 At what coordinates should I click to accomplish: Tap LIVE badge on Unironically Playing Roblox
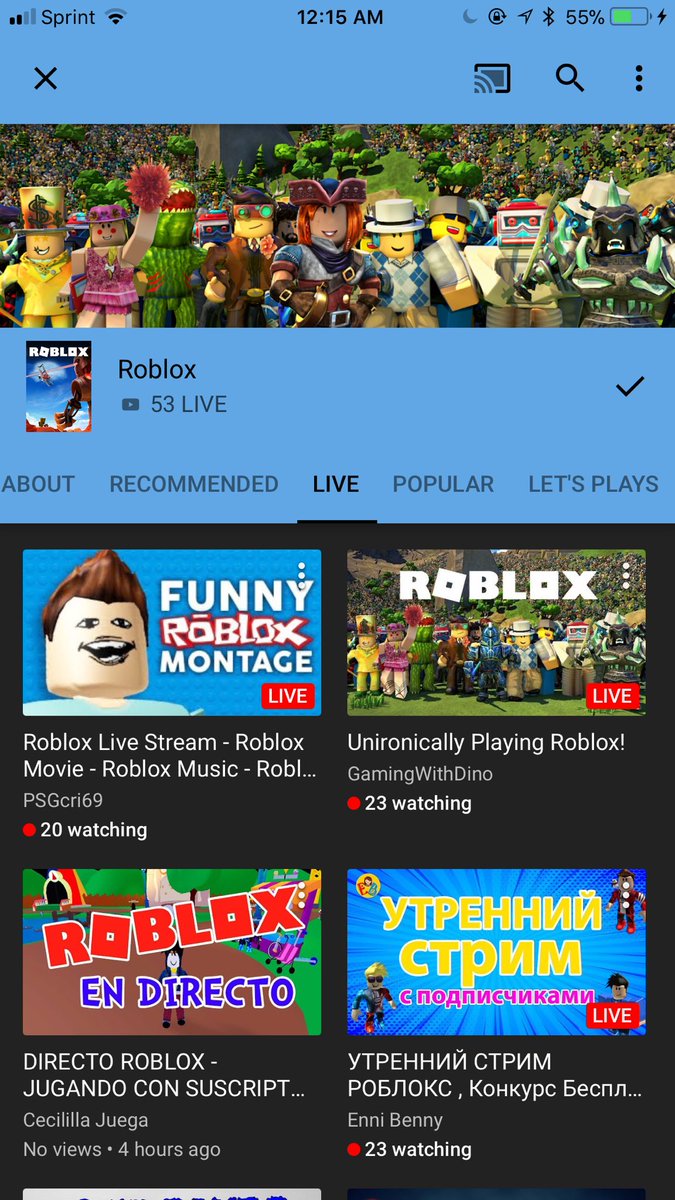tap(612, 696)
